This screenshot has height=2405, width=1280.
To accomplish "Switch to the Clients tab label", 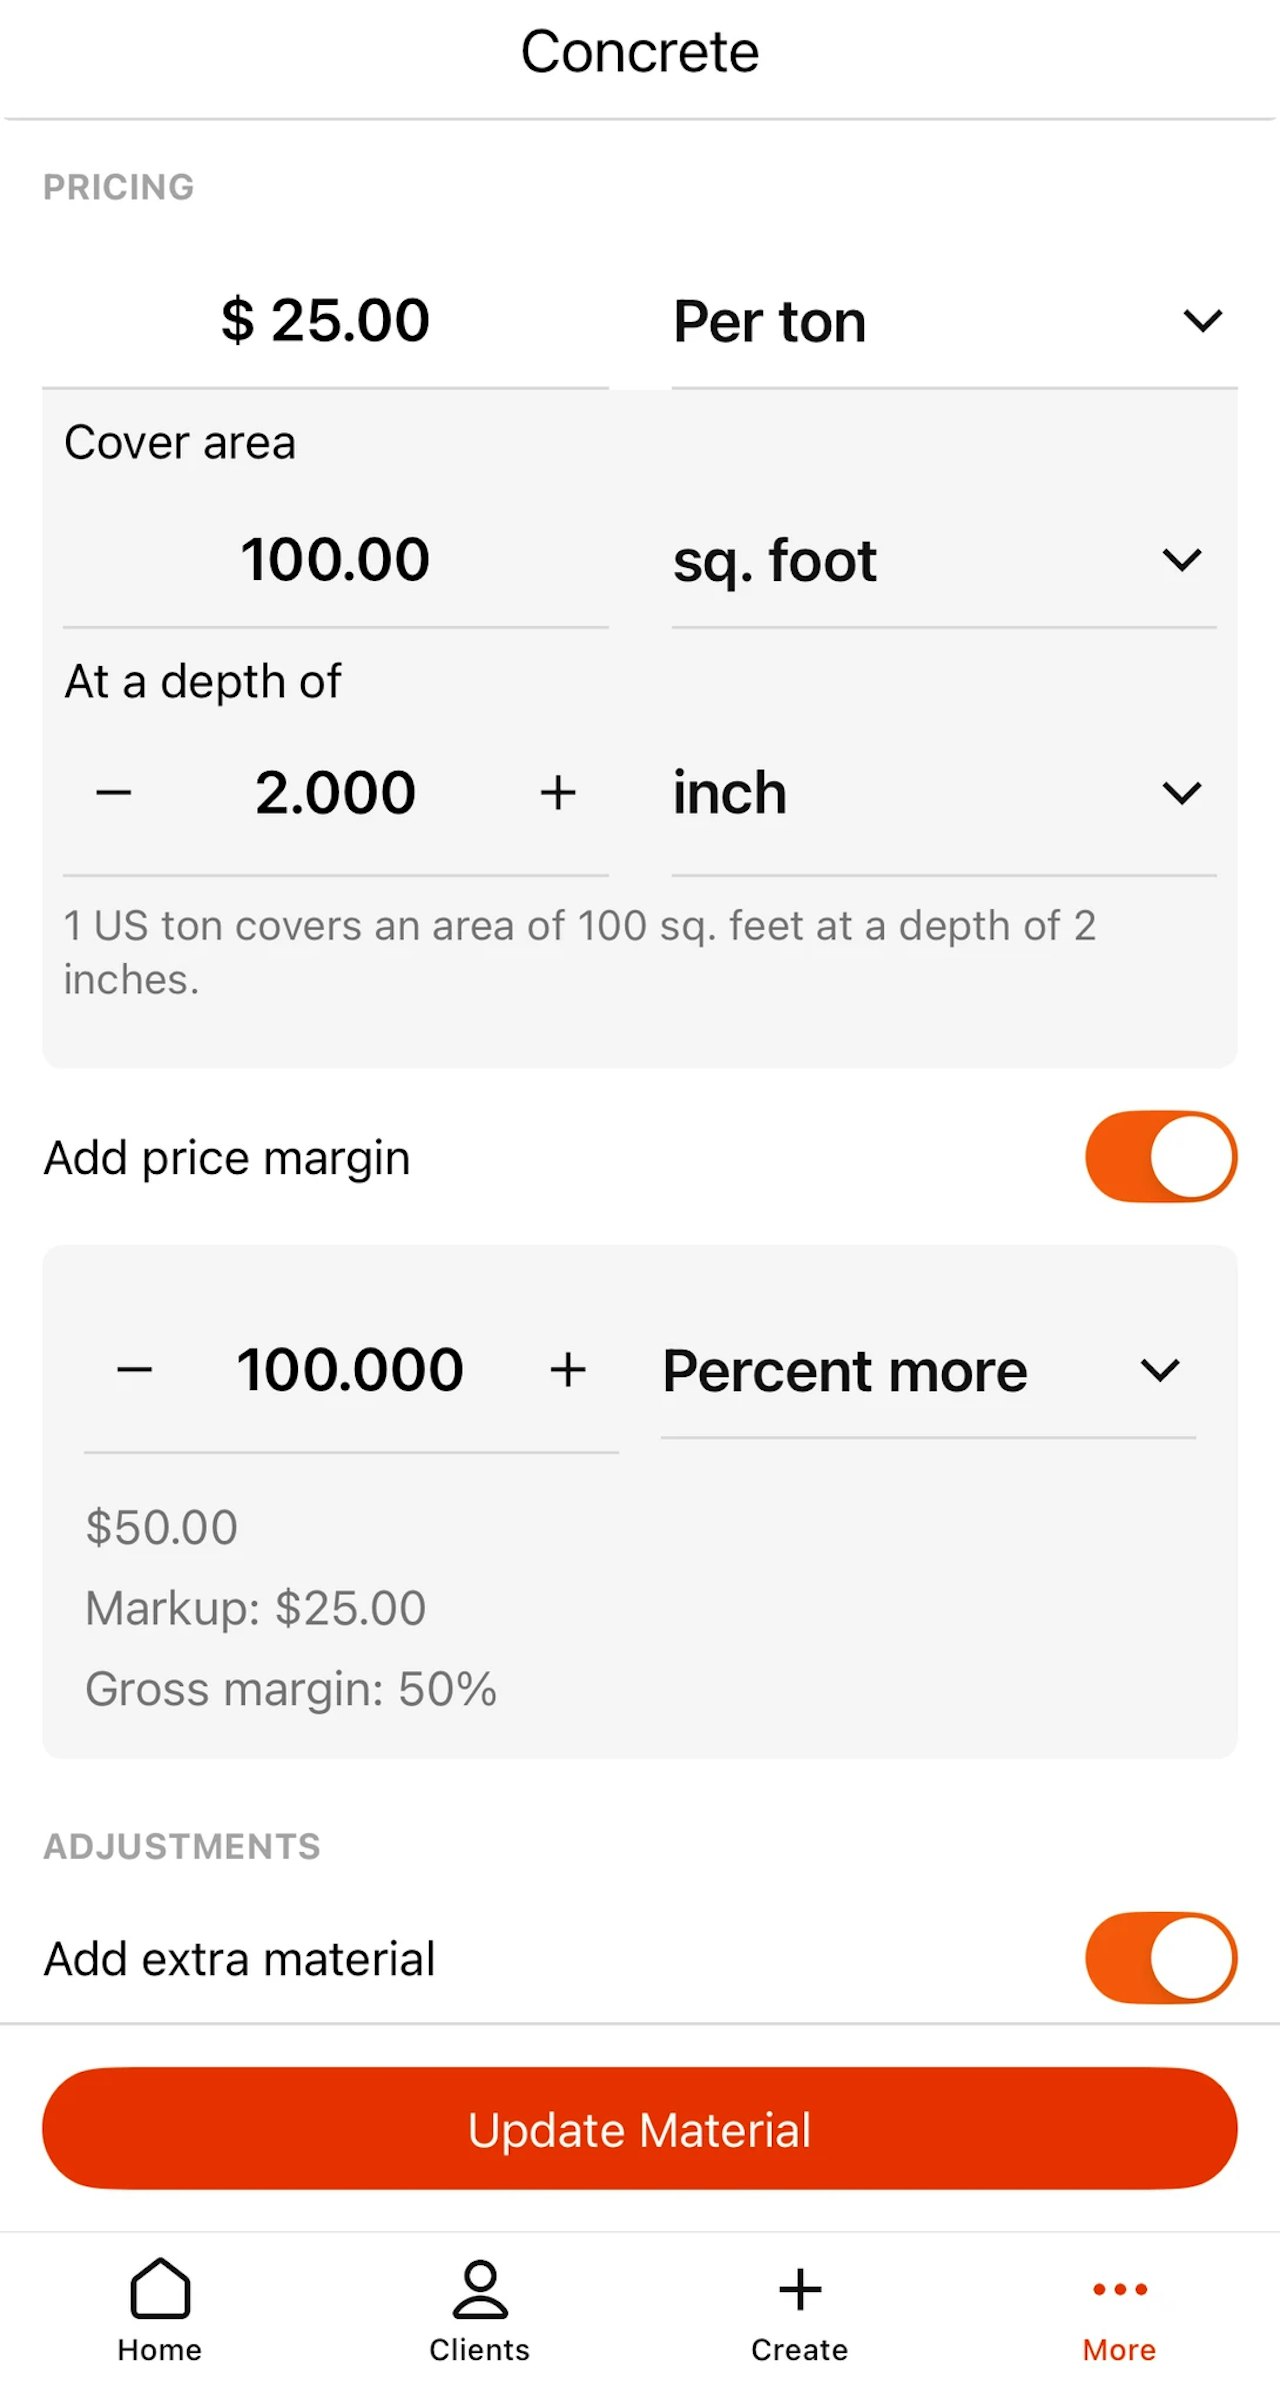I will 480,2350.
